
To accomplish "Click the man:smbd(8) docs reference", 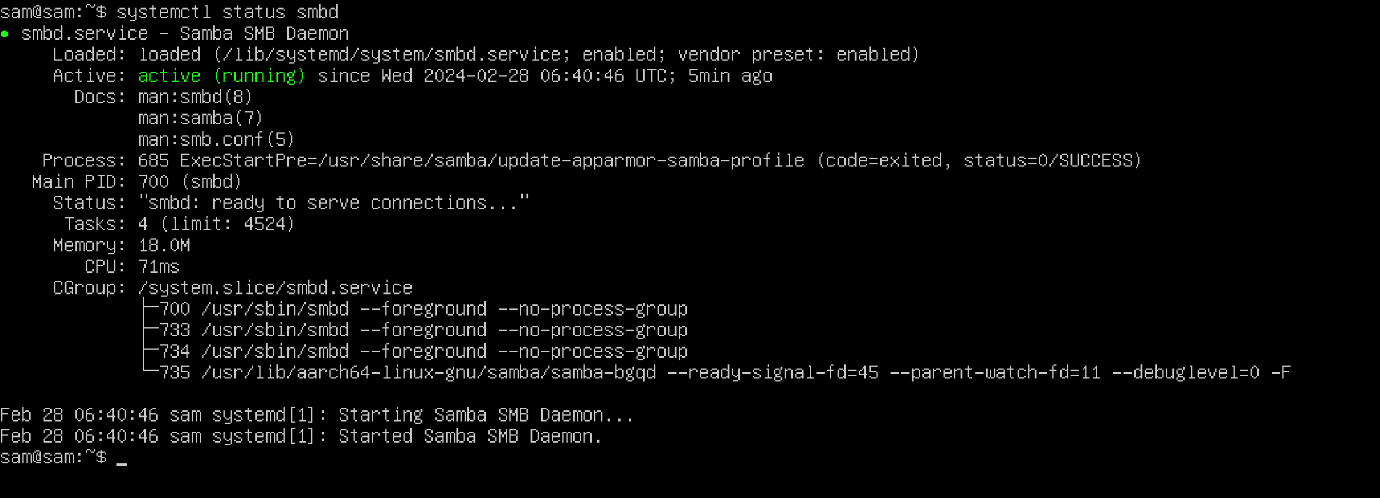I will (196, 97).
